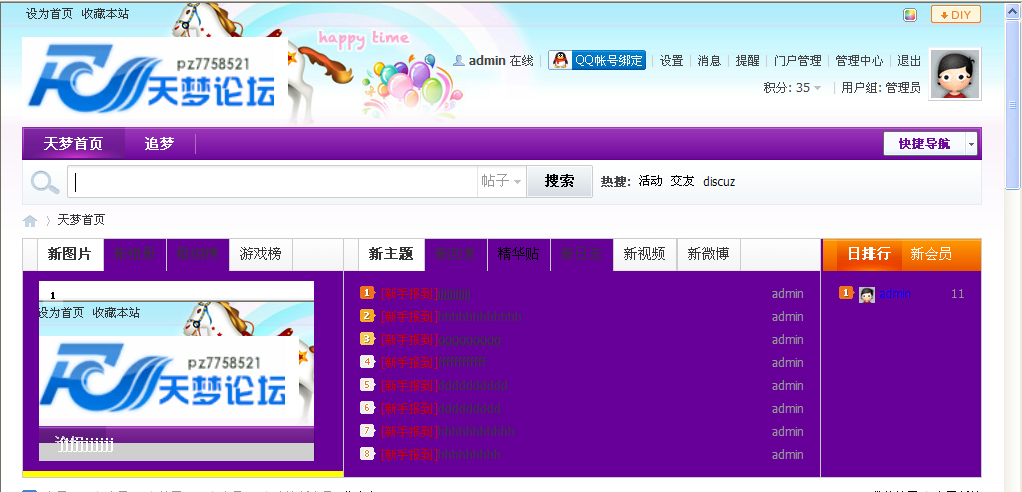
Task: Open the admin profile link in header
Action: tap(487, 61)
